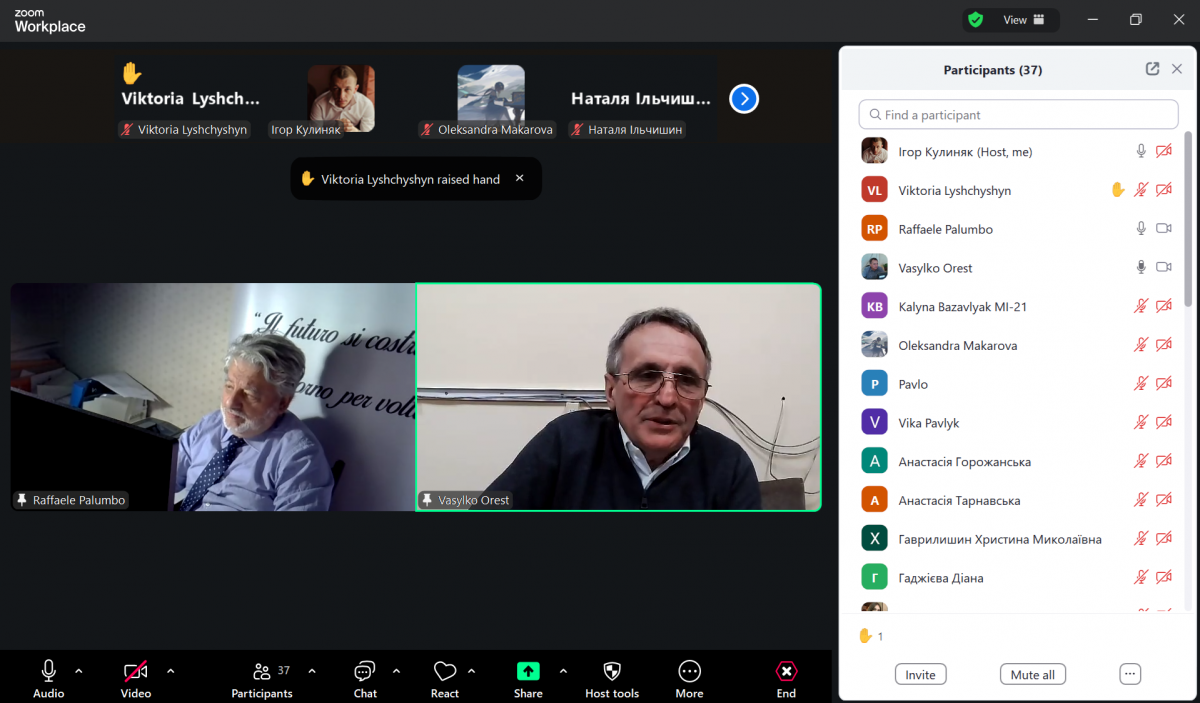This screenshot has width=1200, height=703.
Task: Pop out the Participants panel
Action: point(1152,69)
